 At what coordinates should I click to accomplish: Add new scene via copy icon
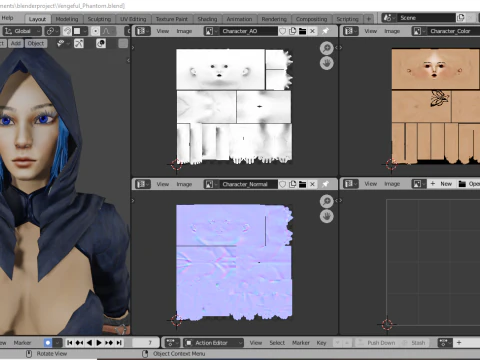coord(461,18)
